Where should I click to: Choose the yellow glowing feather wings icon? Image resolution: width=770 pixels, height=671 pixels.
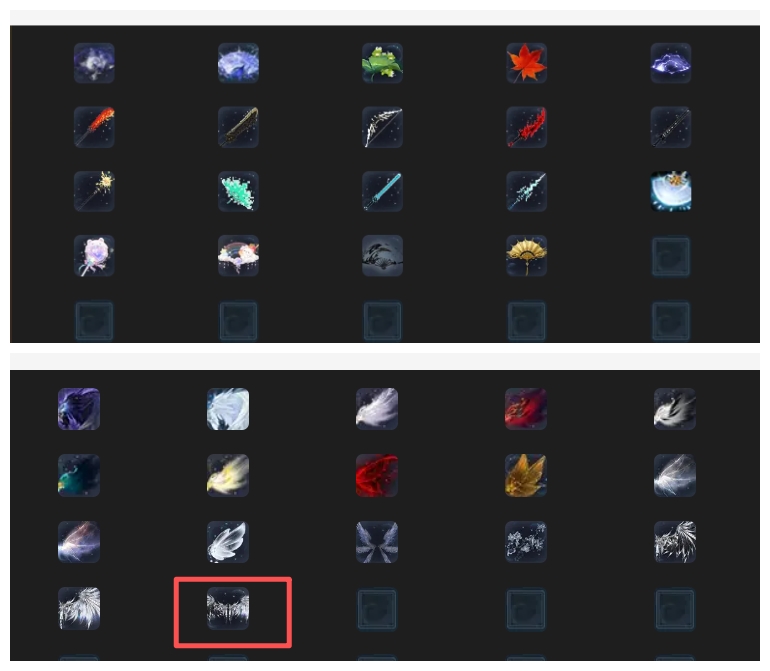pos(228,475)
